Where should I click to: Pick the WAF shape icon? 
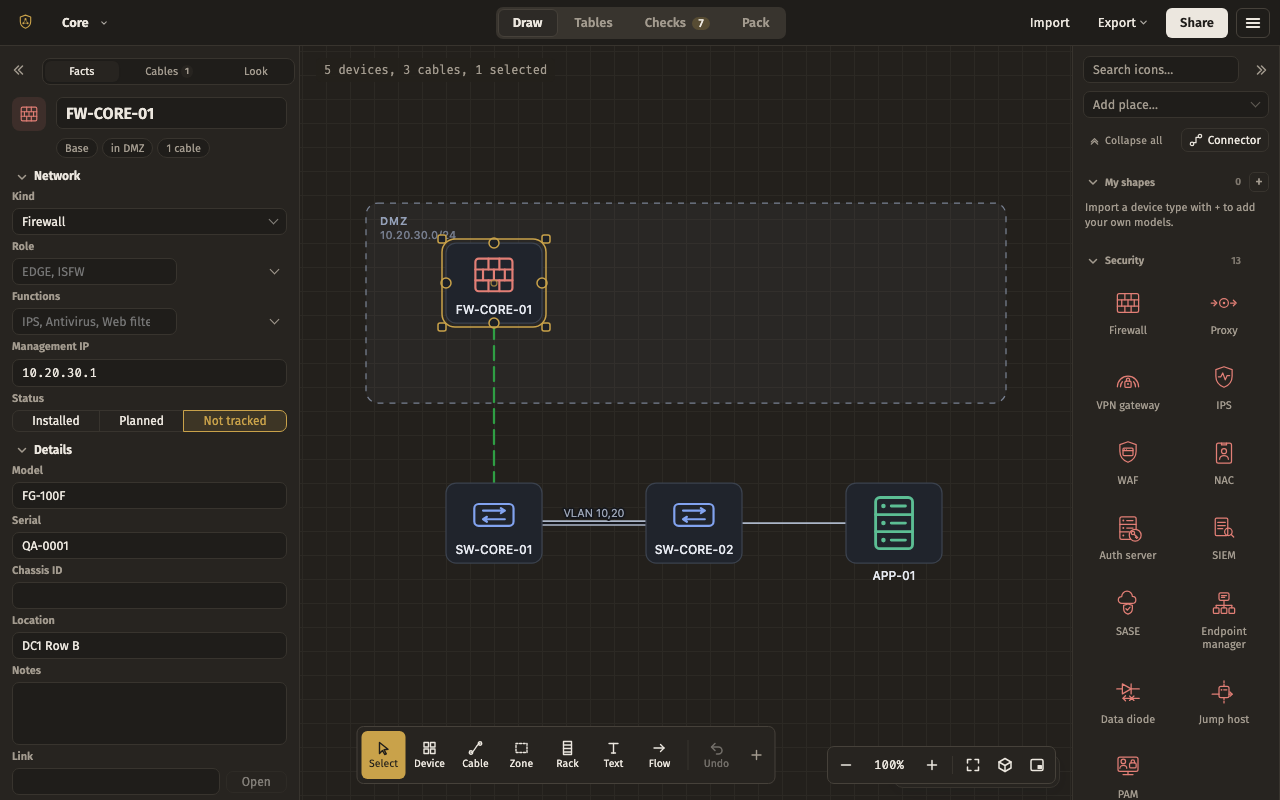click(1128, 452)
